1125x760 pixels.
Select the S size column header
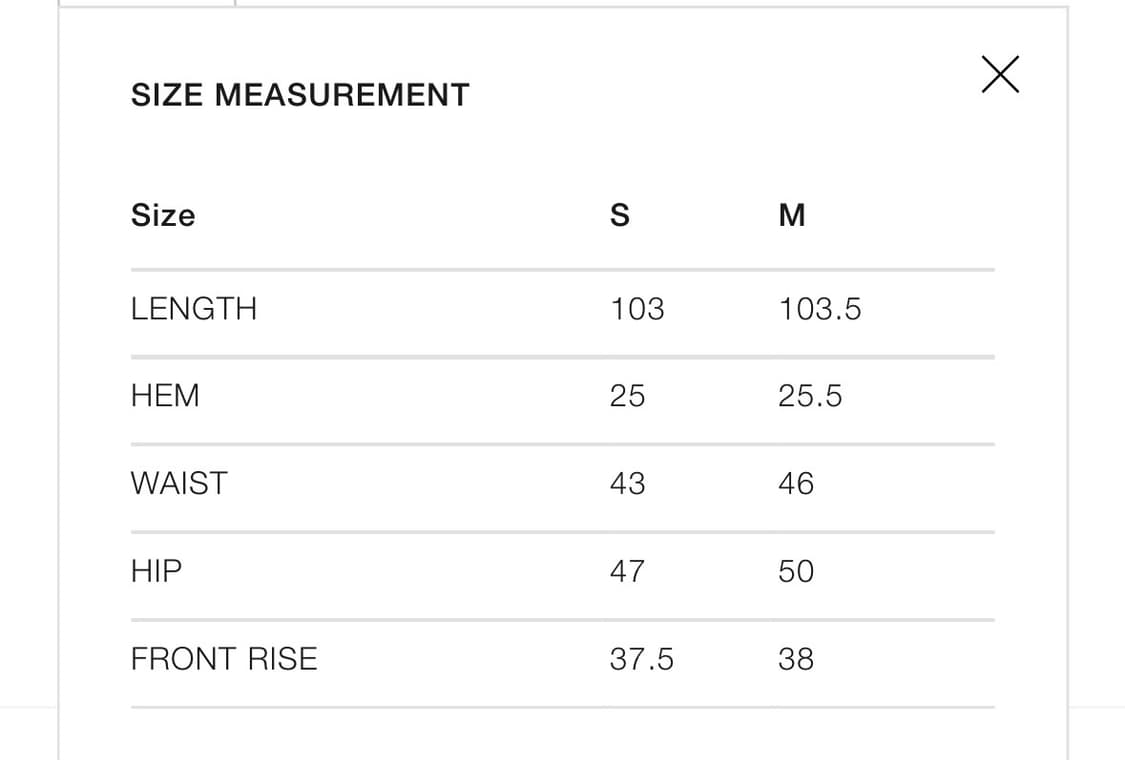(x=620, y=216)
